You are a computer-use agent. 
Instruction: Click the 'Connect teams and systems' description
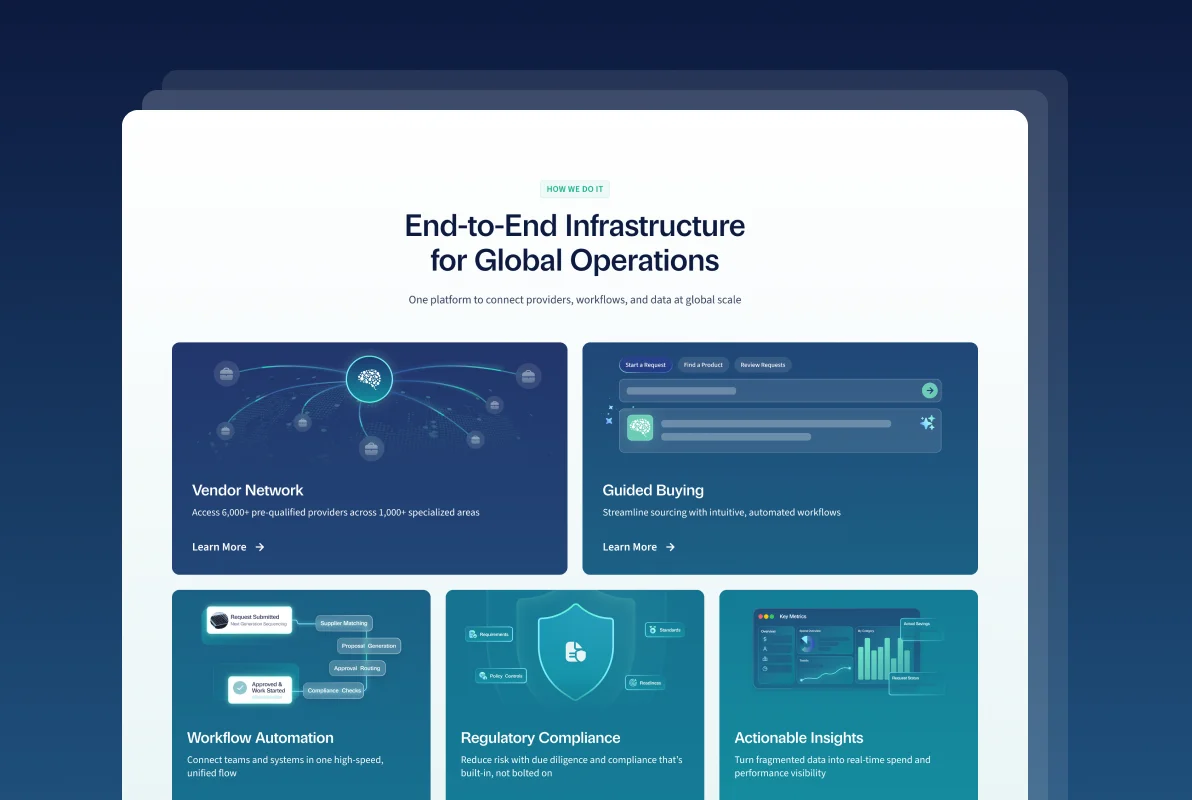click(285, 767)
